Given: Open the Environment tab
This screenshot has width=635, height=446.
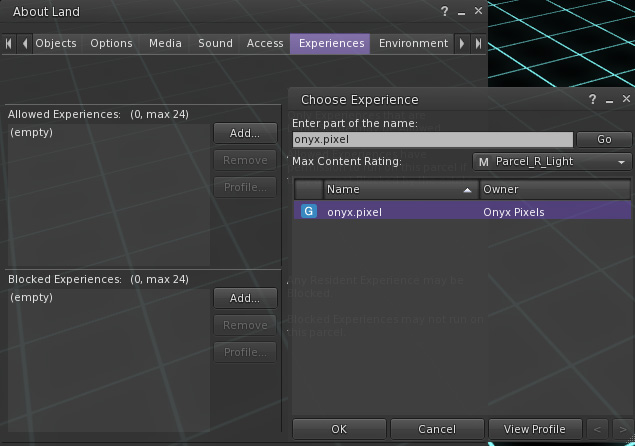Looking at the screenshot, I should tap(413, 43).
